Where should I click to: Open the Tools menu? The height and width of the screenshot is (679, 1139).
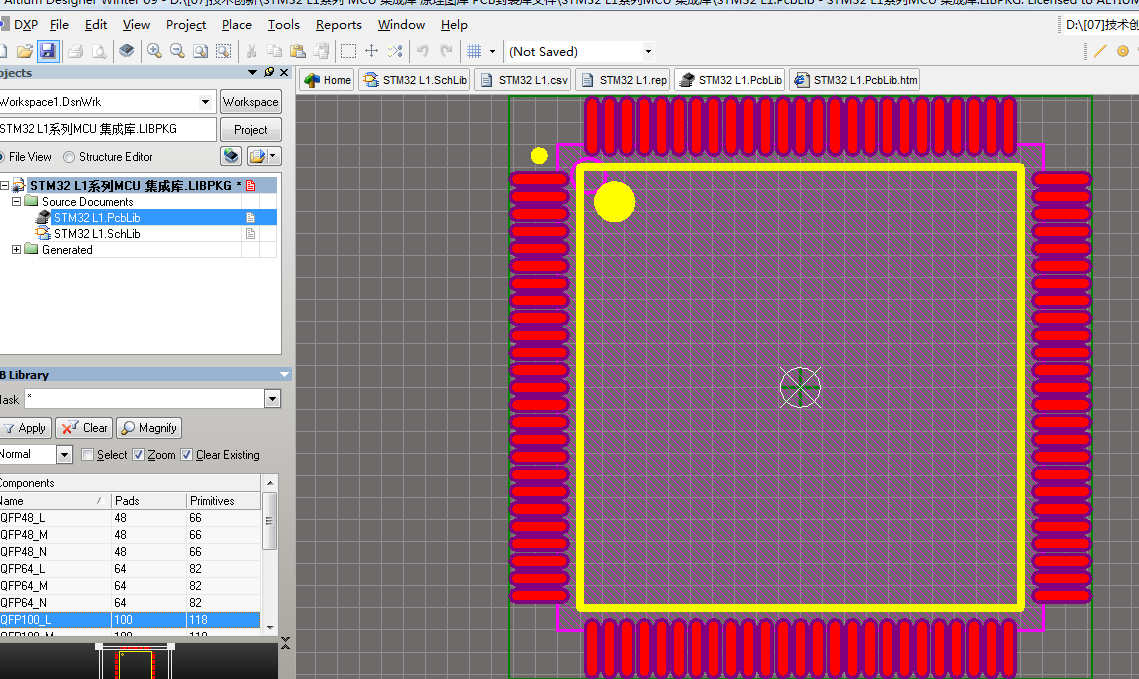point(283,25)
